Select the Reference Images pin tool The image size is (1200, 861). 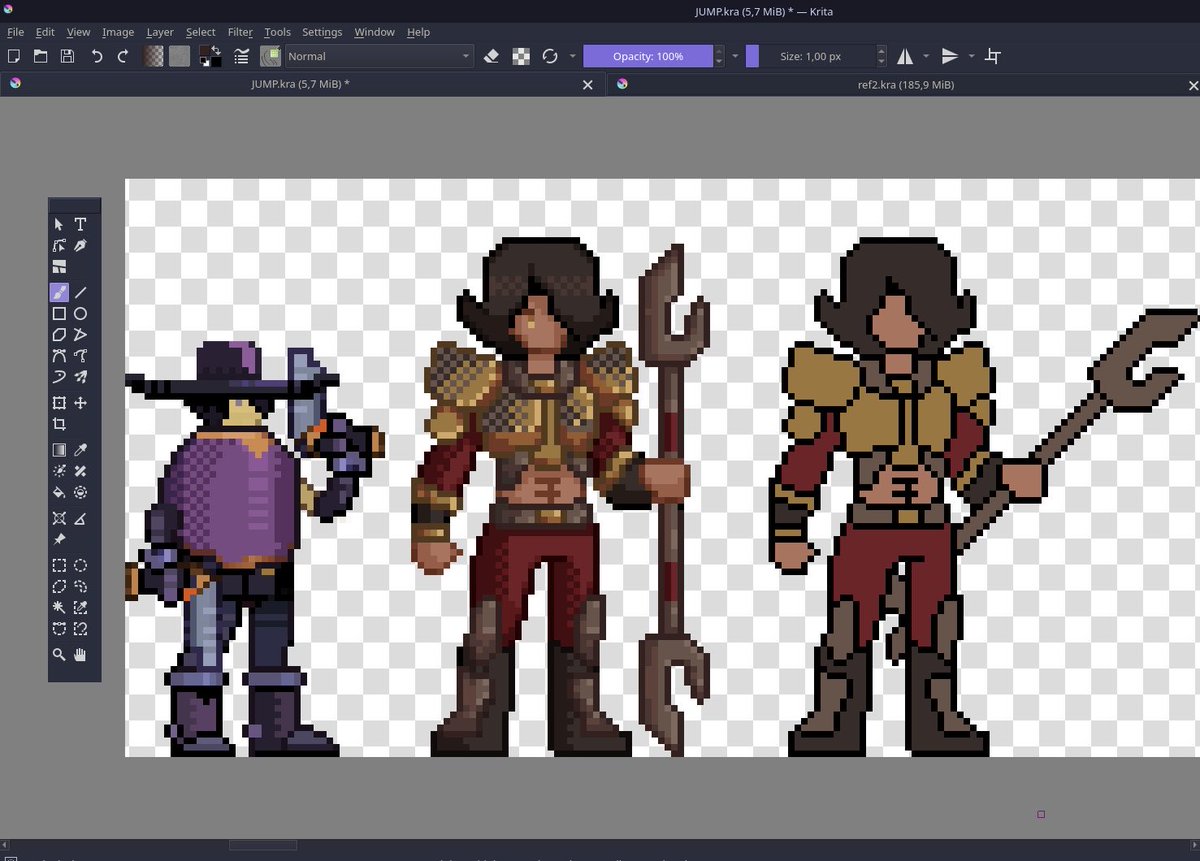[x=59, y=539]
